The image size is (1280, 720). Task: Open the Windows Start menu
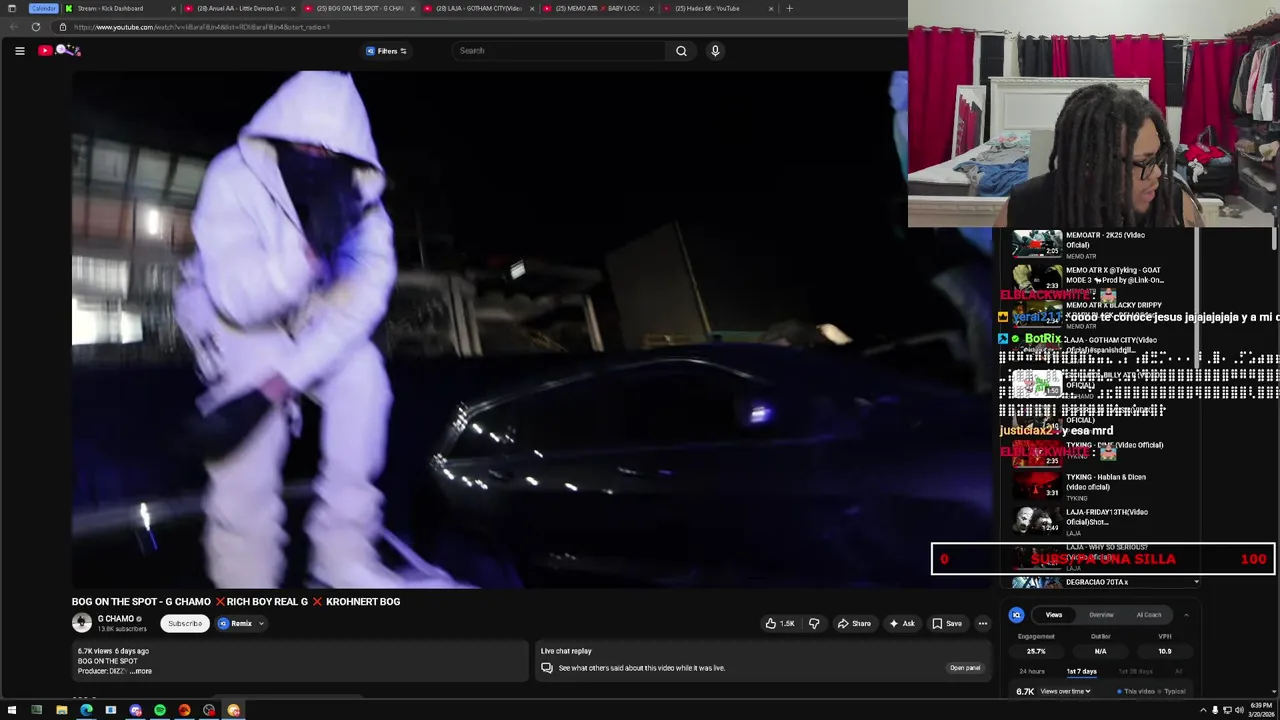coord(12,711)
